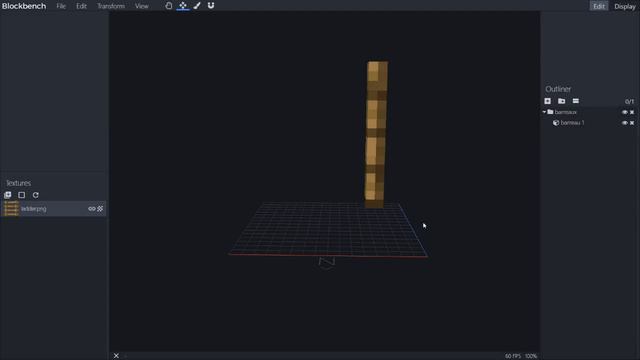This screenshot has width=640, height=360.
Task: Import a texture in Textures panel
Action: click(8, 195)
